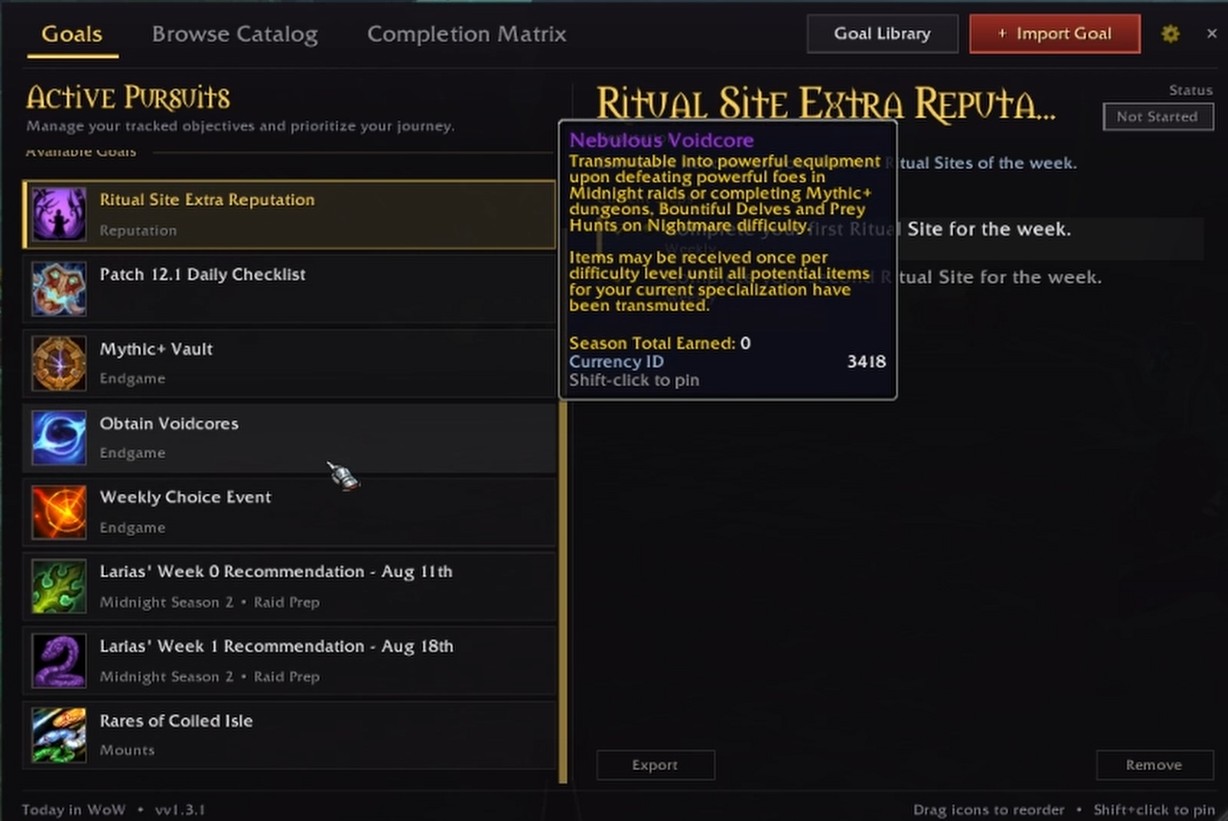
Task: Click the Weekly Choice Event icon
Action: click(59, 512)
